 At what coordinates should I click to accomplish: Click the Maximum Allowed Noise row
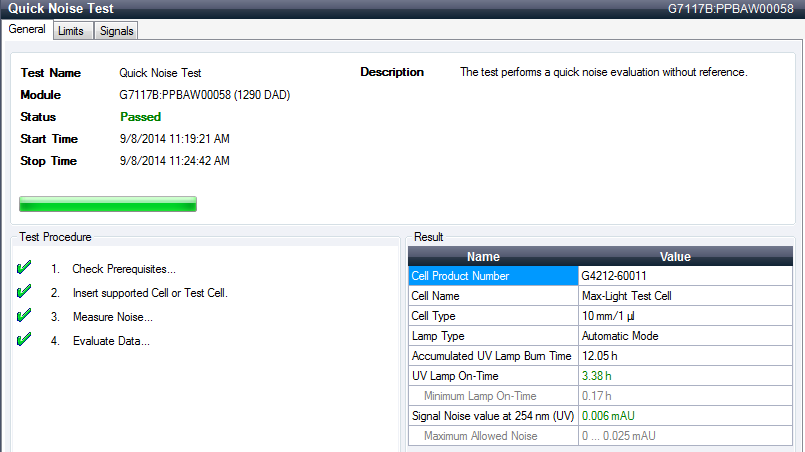point(481,436)
